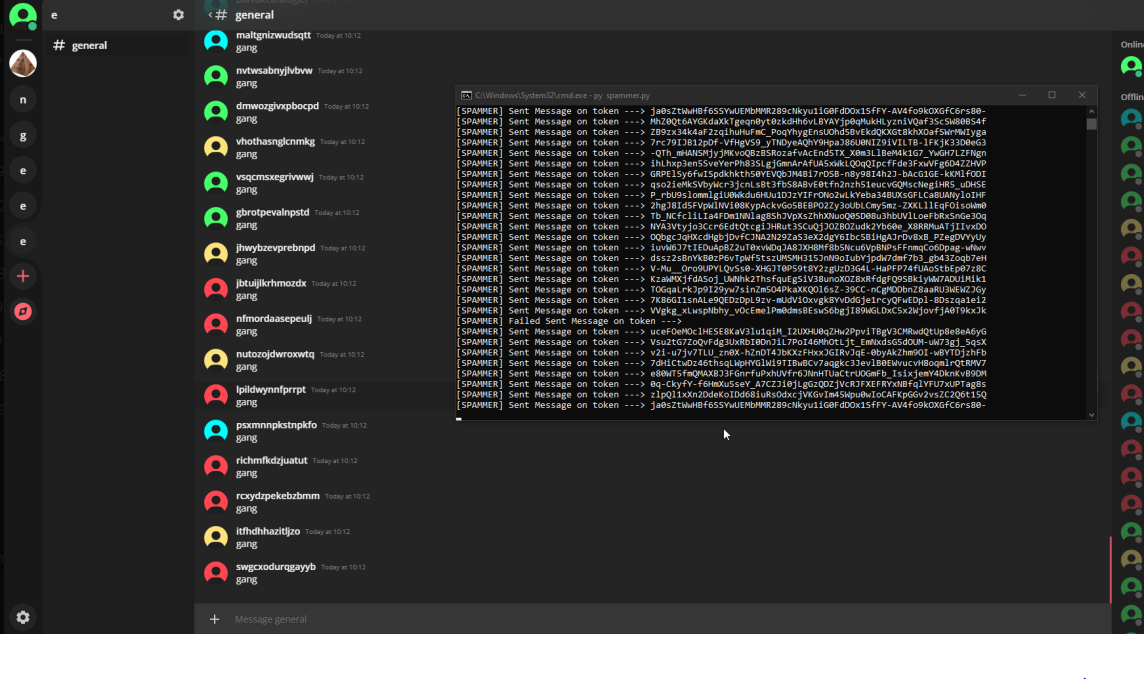Open the Discover compass icon
Viewport: 1144px width, 679px height.
click(23, 311)
